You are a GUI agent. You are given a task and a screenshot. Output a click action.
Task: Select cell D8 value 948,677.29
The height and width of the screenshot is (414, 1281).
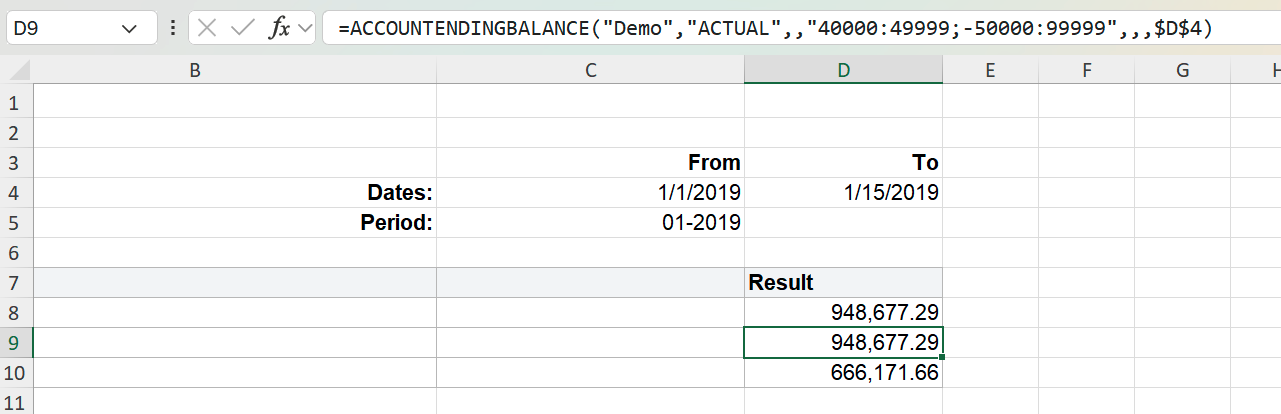[843, 312]
